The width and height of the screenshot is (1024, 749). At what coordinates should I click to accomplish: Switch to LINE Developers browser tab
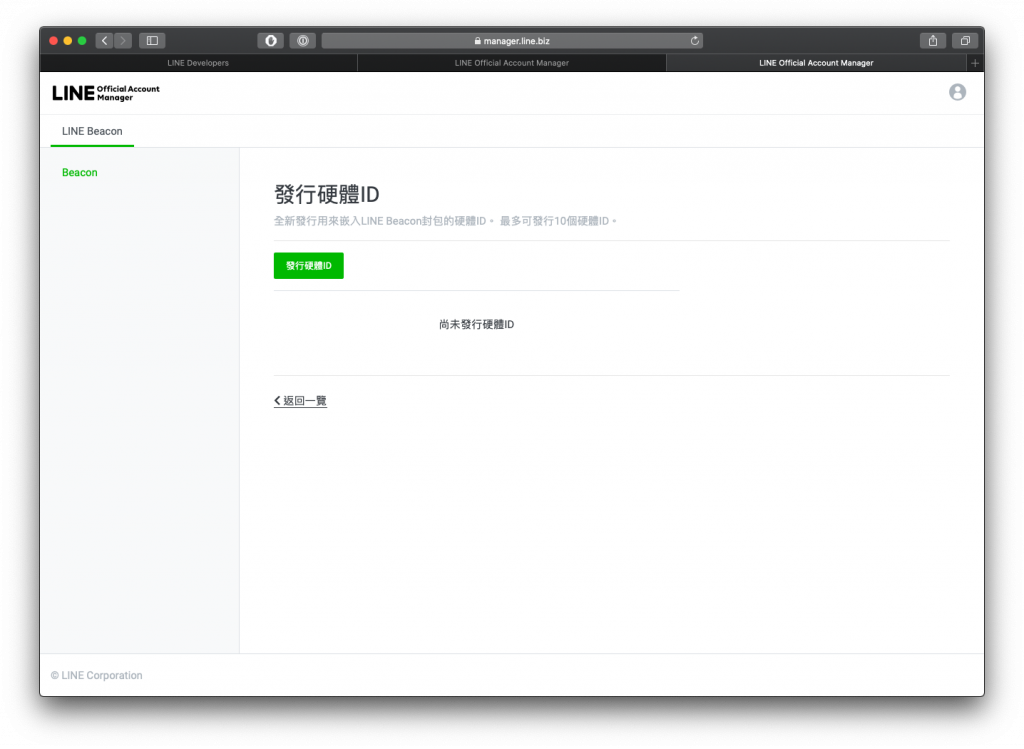[198, 63]
